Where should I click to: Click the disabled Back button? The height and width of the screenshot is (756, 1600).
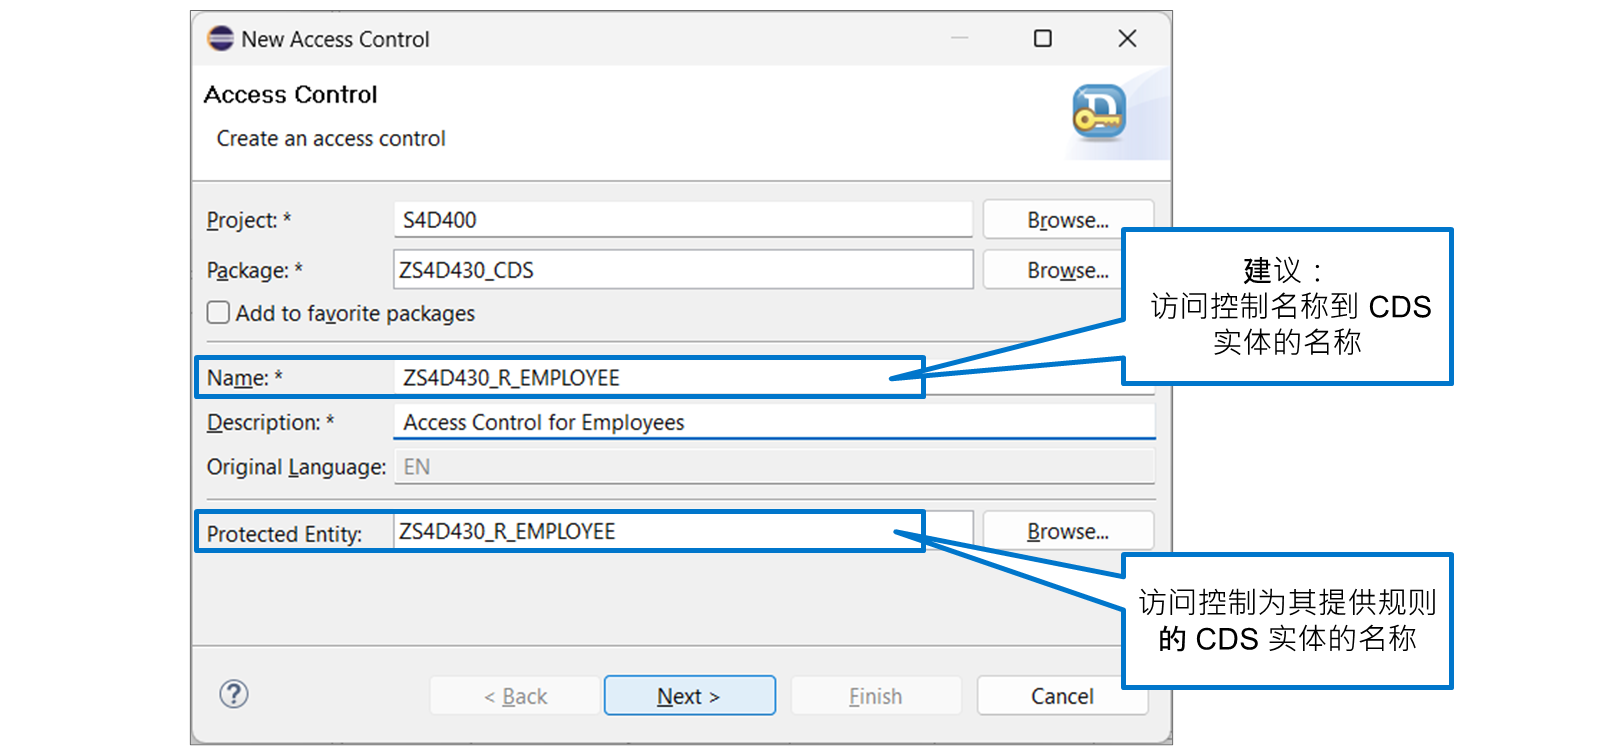(515, 696)
